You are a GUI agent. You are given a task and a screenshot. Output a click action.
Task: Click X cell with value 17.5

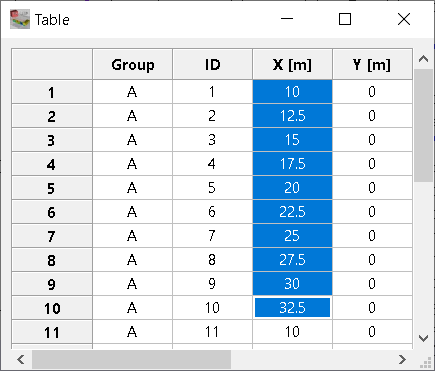(x=292, y=164)
